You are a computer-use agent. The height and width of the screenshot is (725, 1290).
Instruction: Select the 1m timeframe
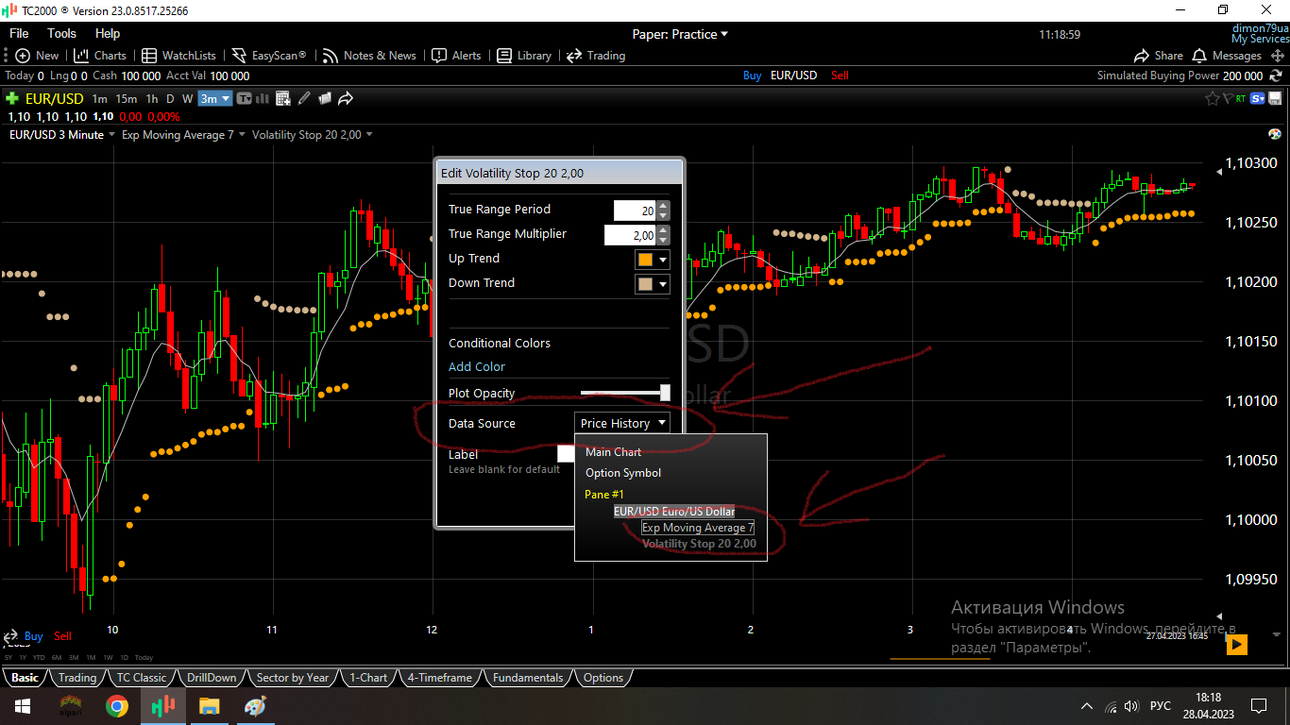click(100, 98)
